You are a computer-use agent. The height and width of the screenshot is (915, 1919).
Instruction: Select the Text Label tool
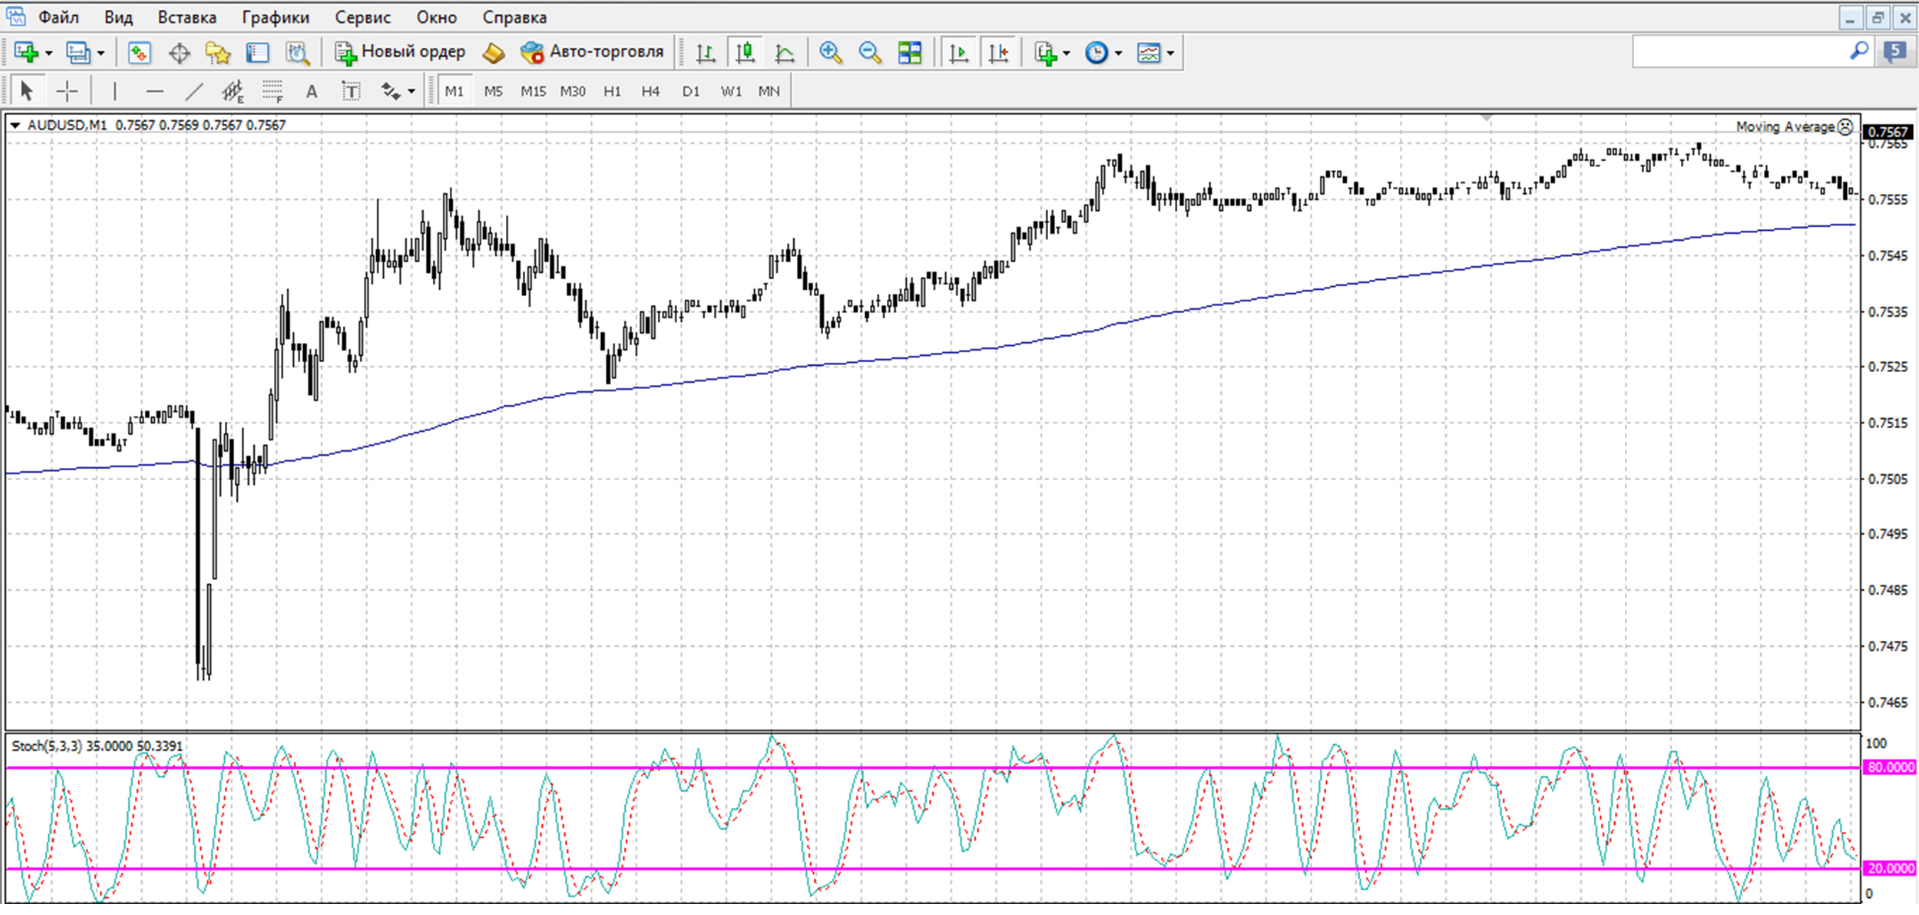pyautogui.click(x=351, y=91)
